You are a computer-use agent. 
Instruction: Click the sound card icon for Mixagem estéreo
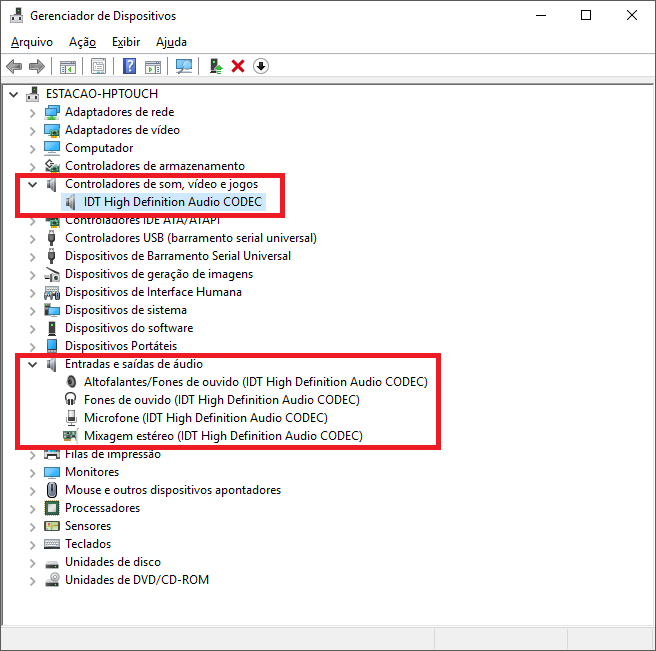pos(70,436)
